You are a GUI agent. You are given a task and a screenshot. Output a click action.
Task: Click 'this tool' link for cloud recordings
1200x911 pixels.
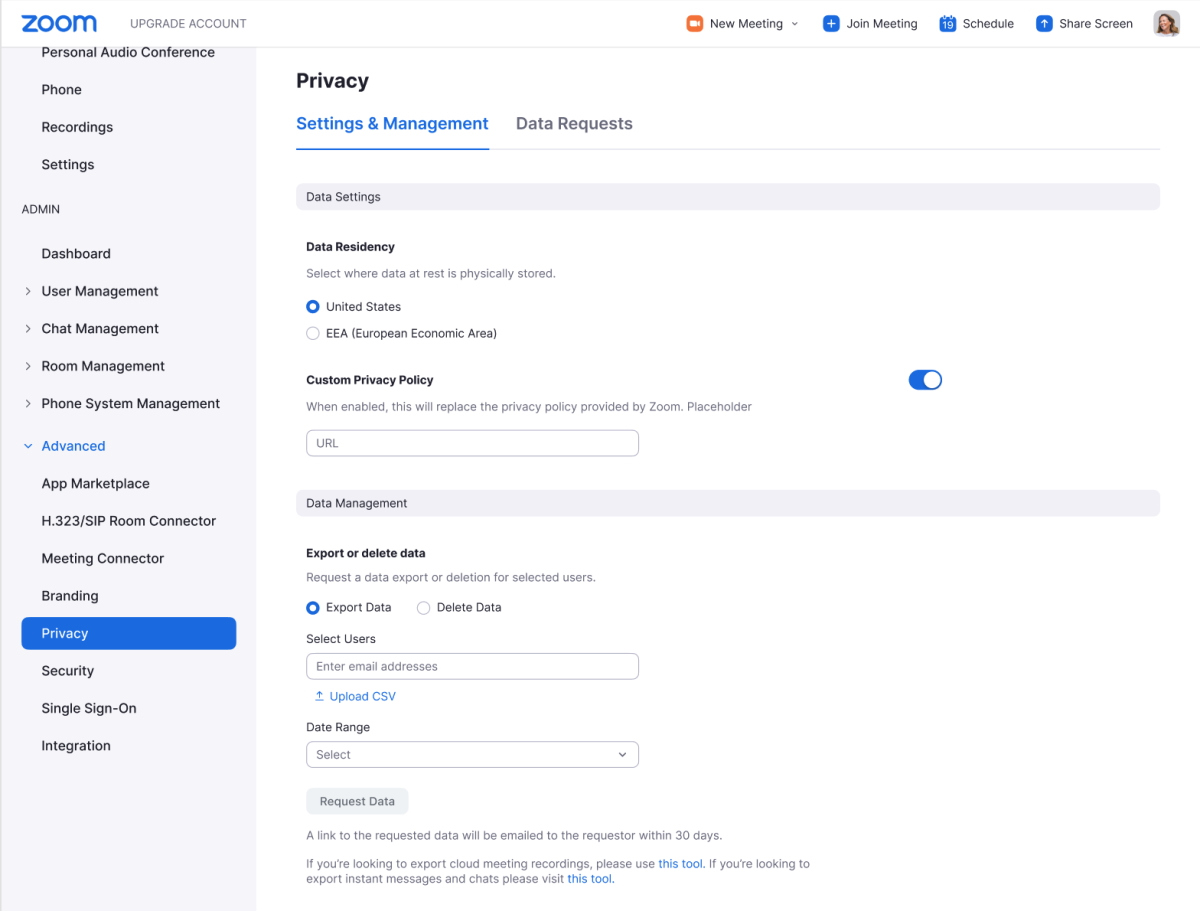[x=681, y=864]
